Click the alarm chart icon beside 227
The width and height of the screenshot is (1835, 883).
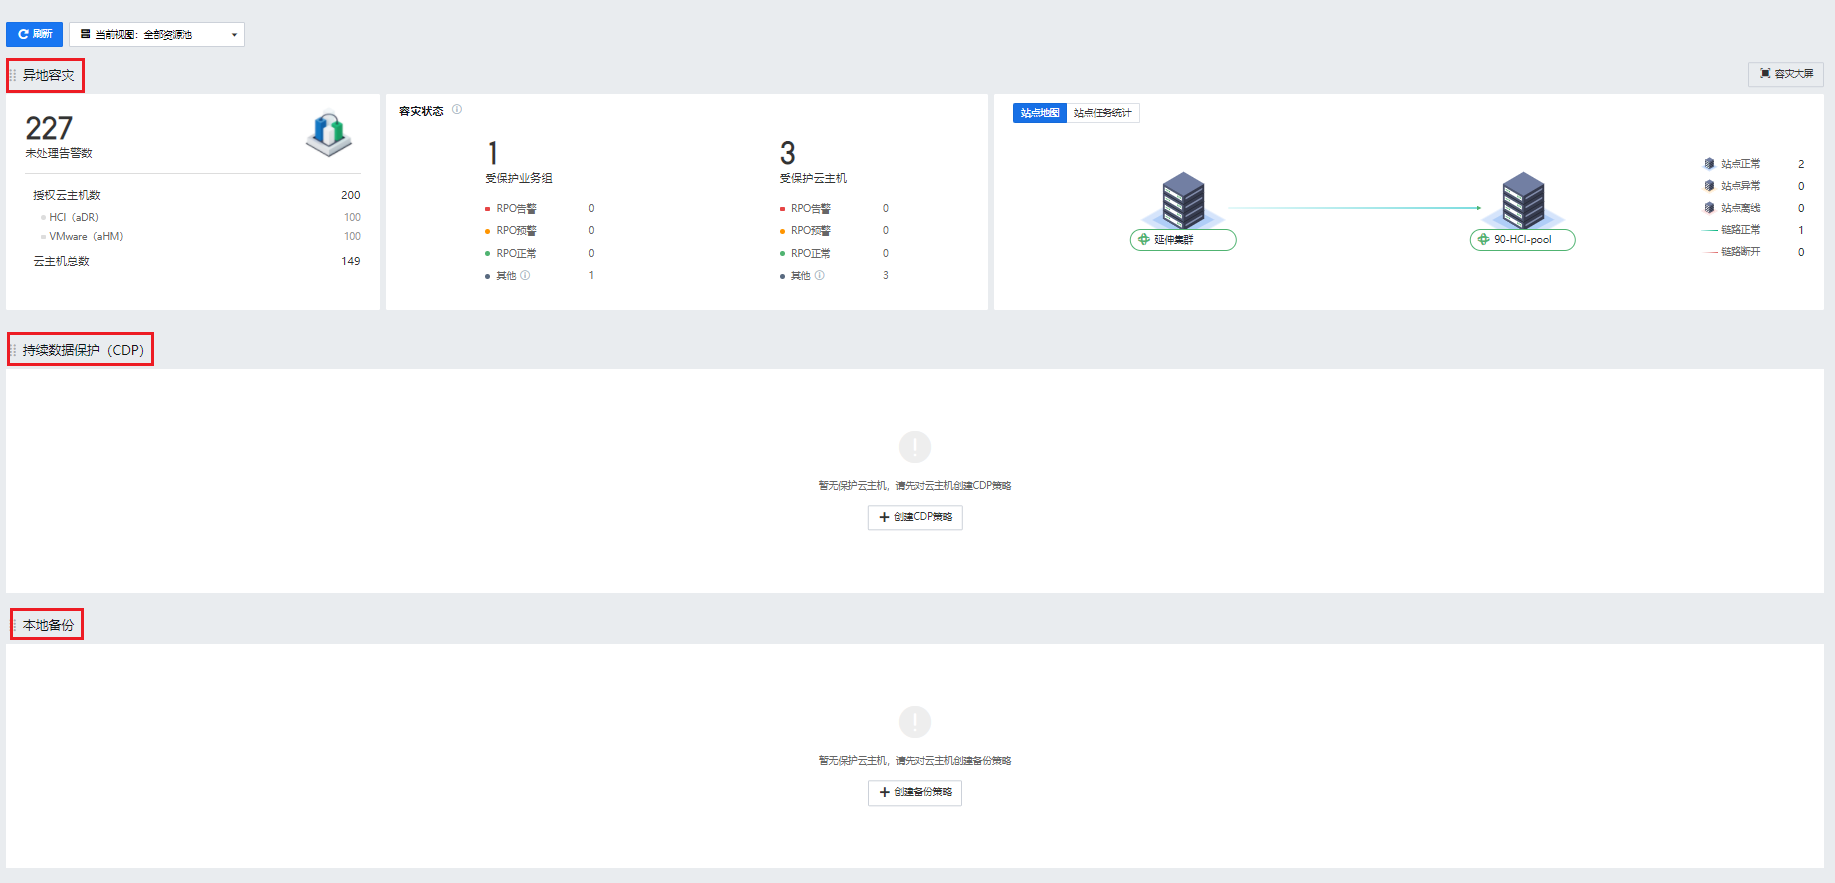pos(329,133)
